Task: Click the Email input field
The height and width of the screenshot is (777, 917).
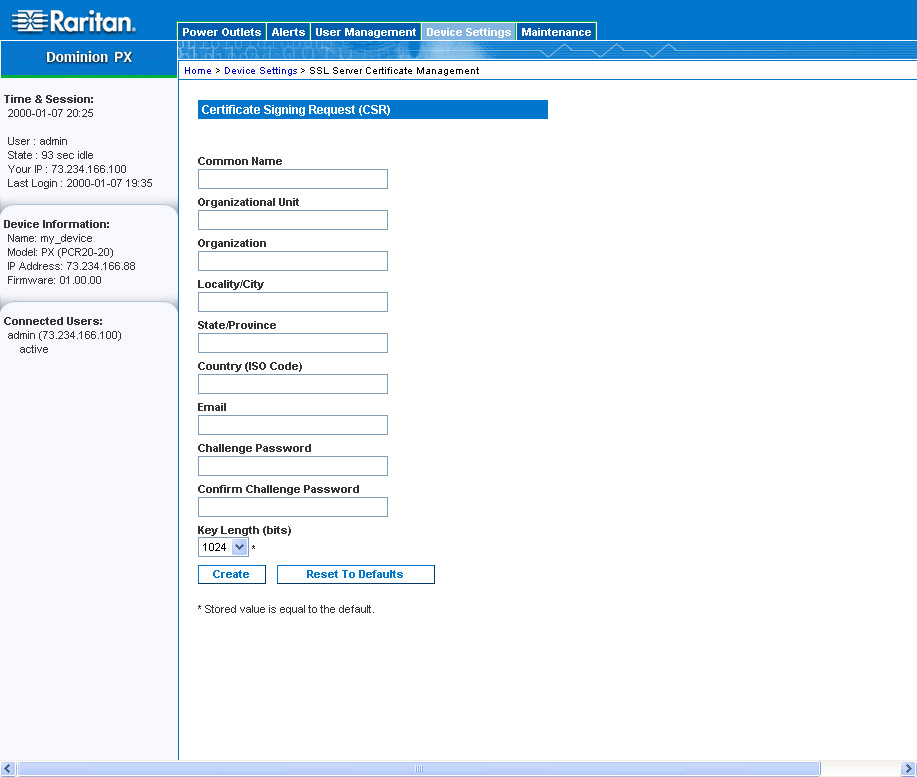Action: click(292, 425)
